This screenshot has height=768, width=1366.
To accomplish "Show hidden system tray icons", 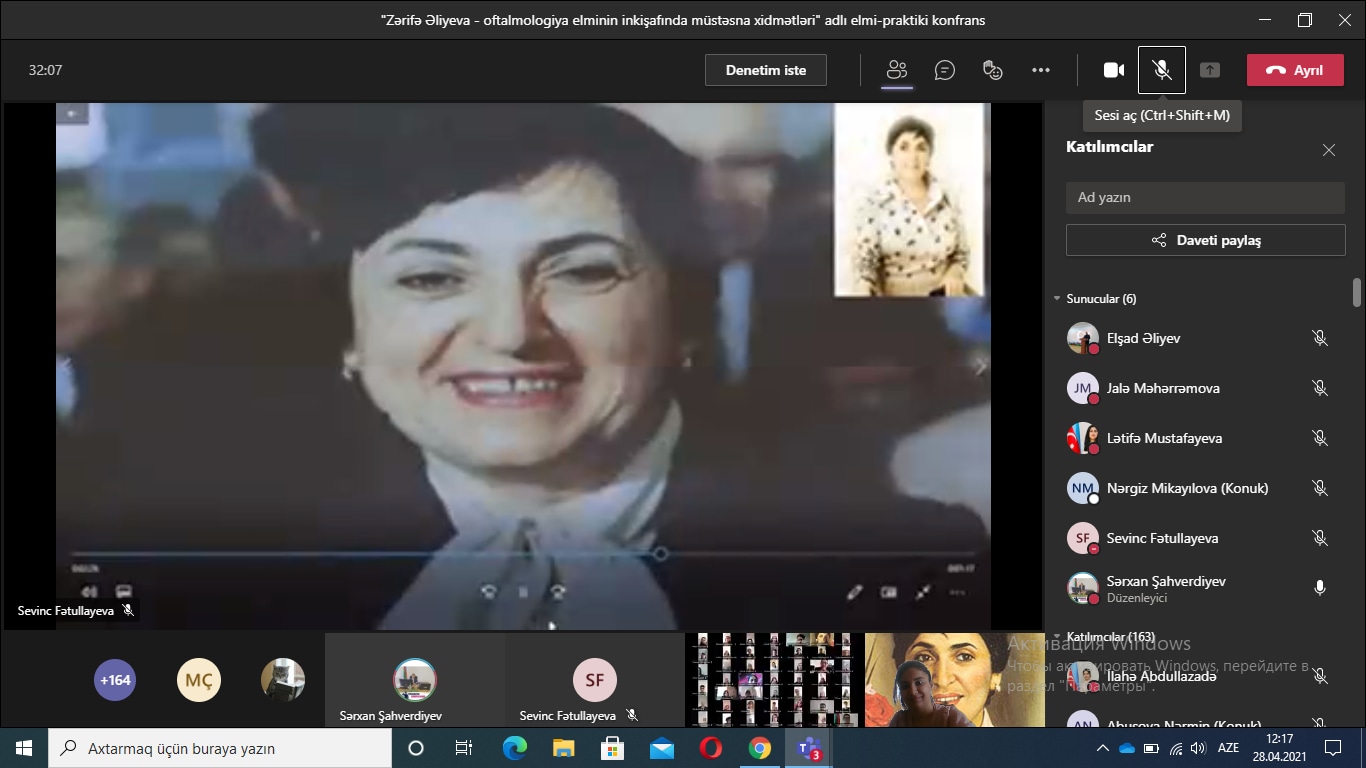I will point(1103,748).
